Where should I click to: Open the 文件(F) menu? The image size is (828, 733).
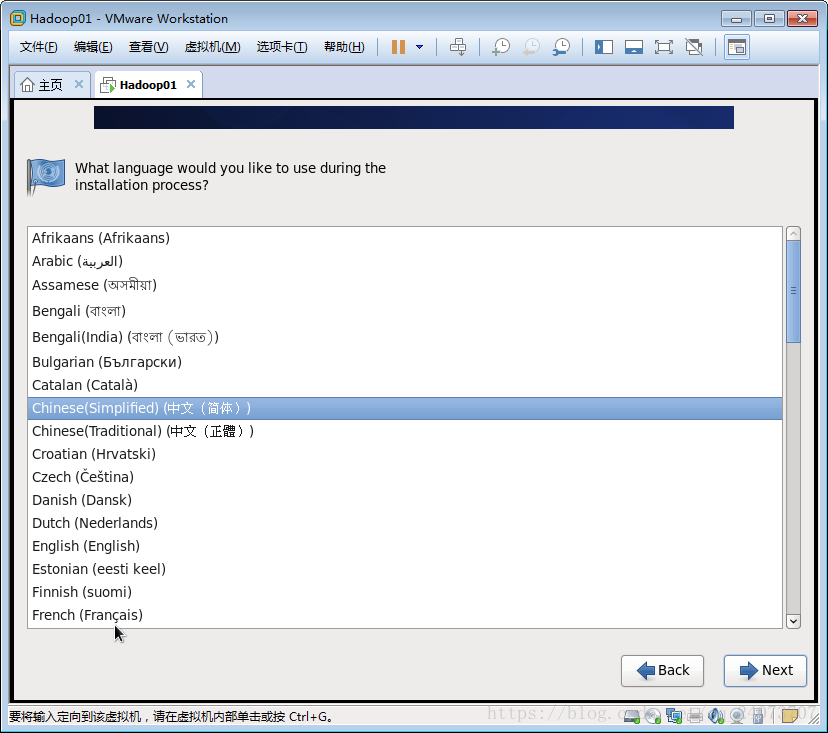point(39,47)
